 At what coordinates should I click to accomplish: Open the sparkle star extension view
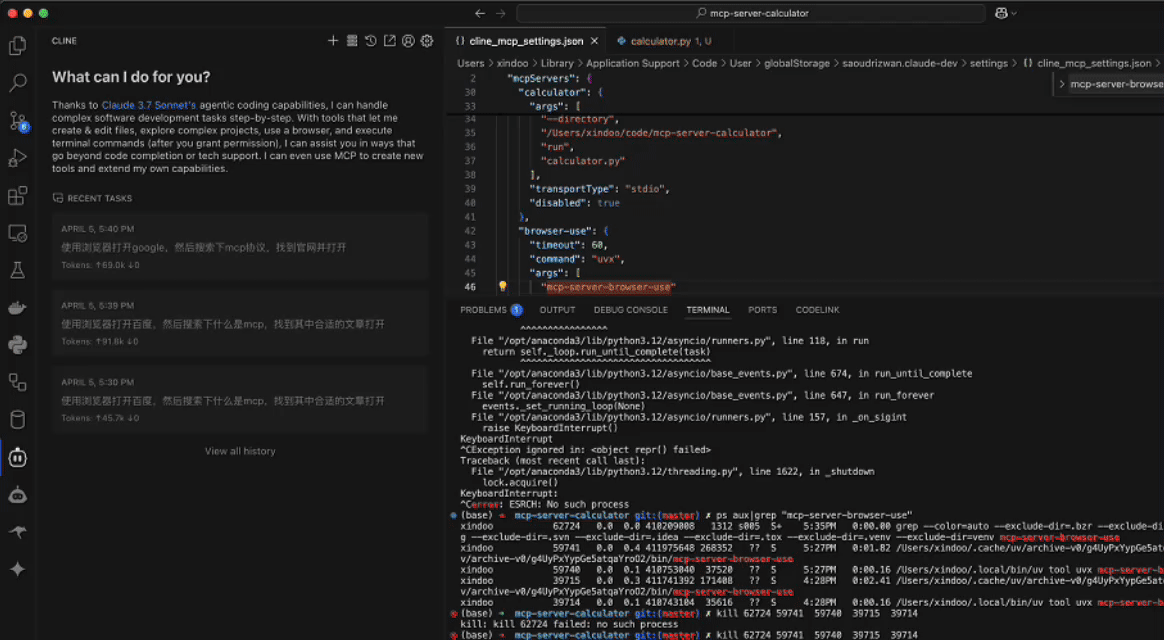17,569
